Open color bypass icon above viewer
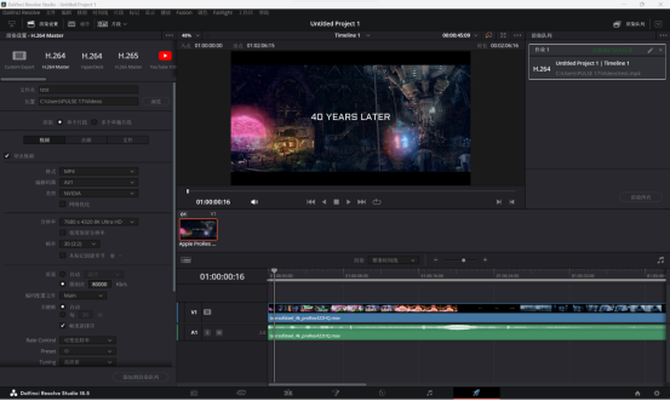 [x=488, y=35]
